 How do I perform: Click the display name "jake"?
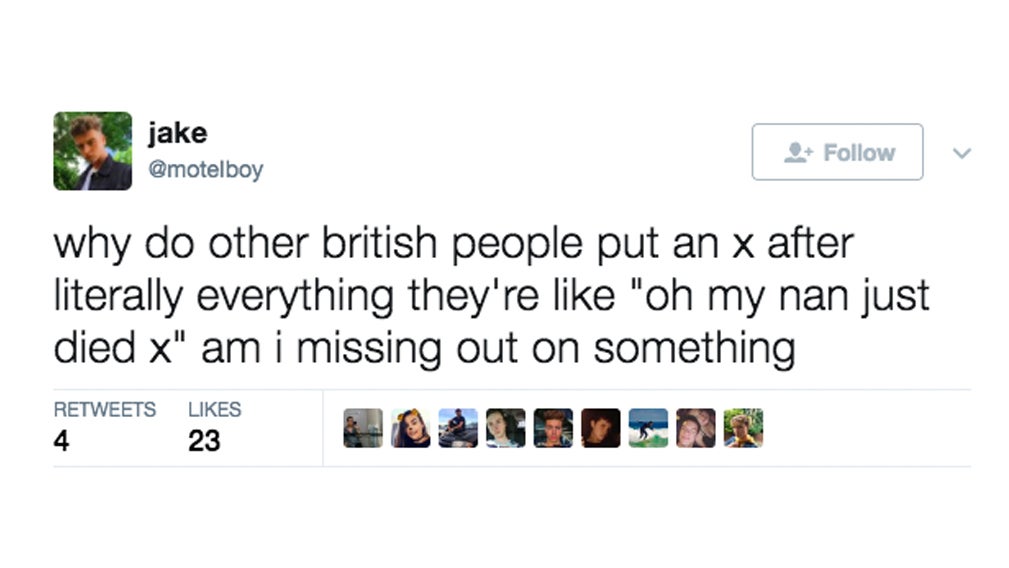[176, 132]
